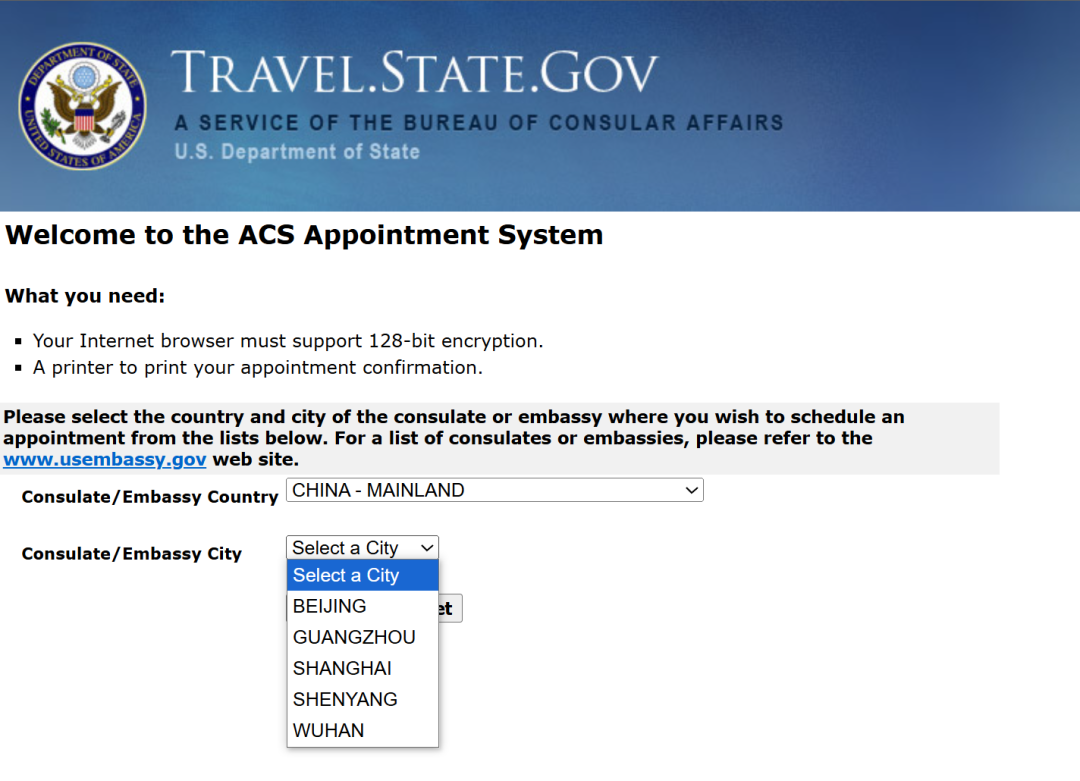Click the 'Consulate/Embassy City' label
Viewport: 1080px width, 781px height.
132,554
